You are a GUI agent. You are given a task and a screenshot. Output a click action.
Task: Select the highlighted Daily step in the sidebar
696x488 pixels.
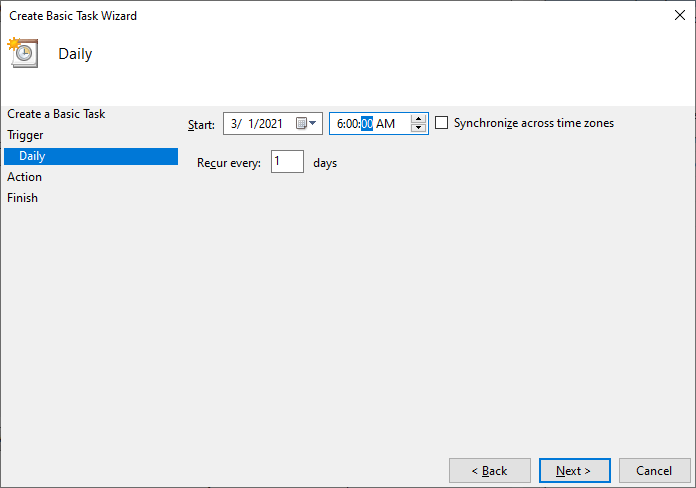coord(32,156)
